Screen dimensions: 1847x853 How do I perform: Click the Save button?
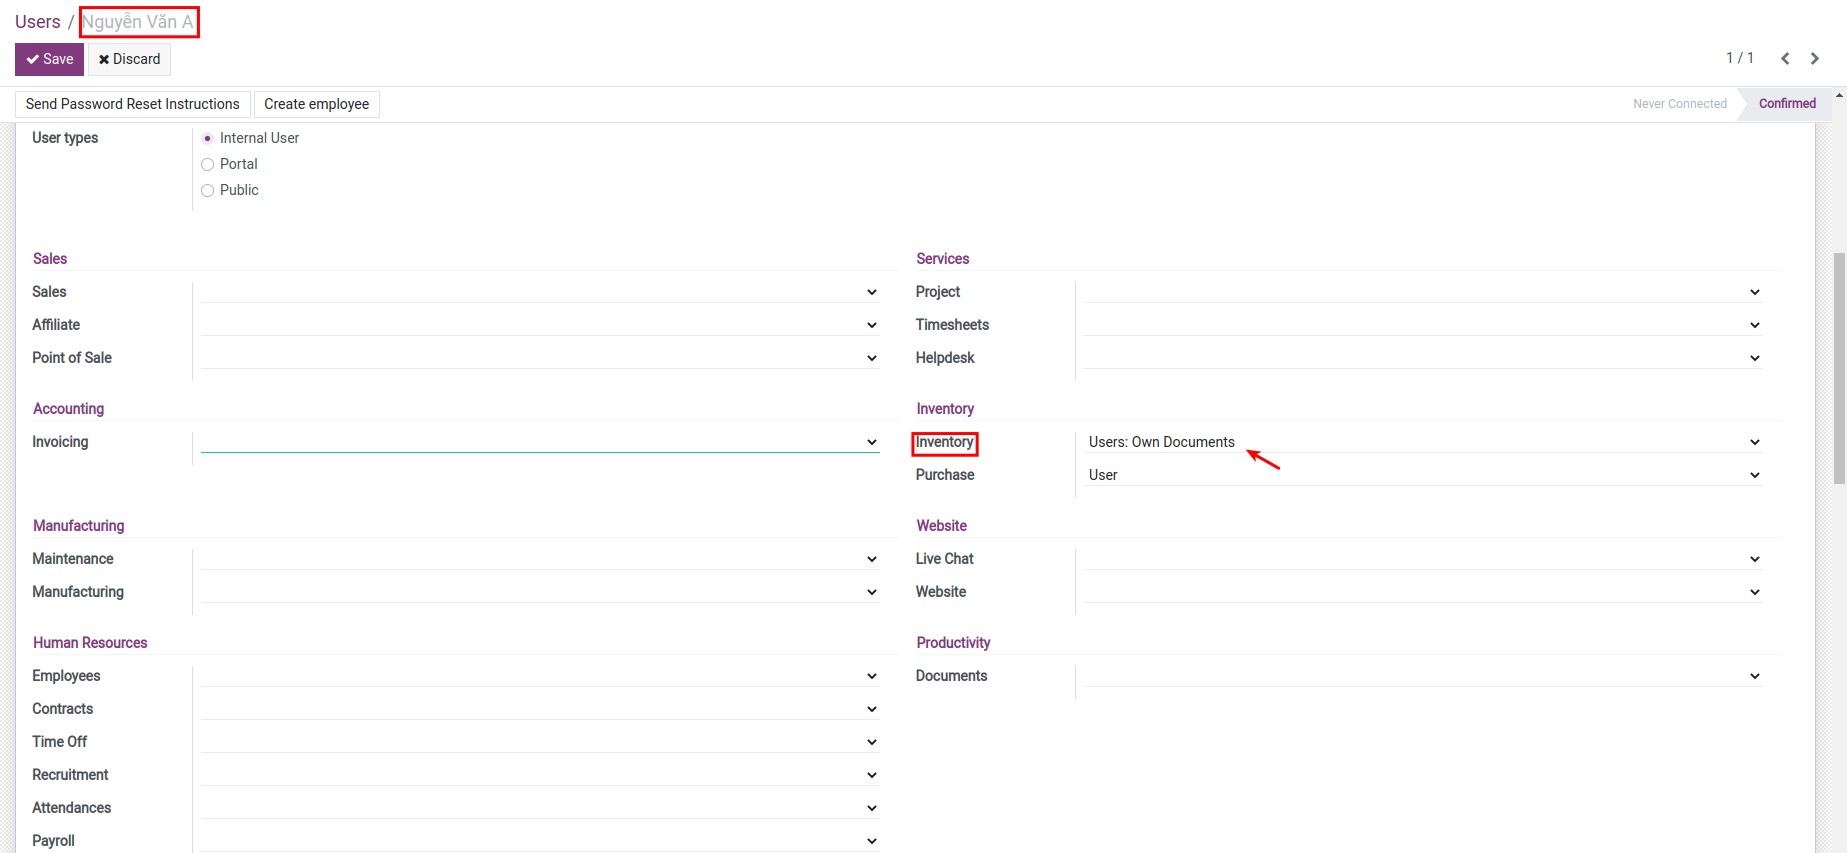tap(49, 59)
